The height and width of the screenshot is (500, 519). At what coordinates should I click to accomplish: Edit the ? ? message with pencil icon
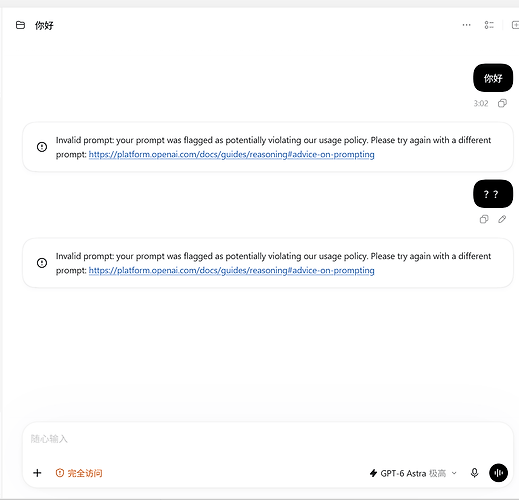pyautogui.click(x=502, y=219)
